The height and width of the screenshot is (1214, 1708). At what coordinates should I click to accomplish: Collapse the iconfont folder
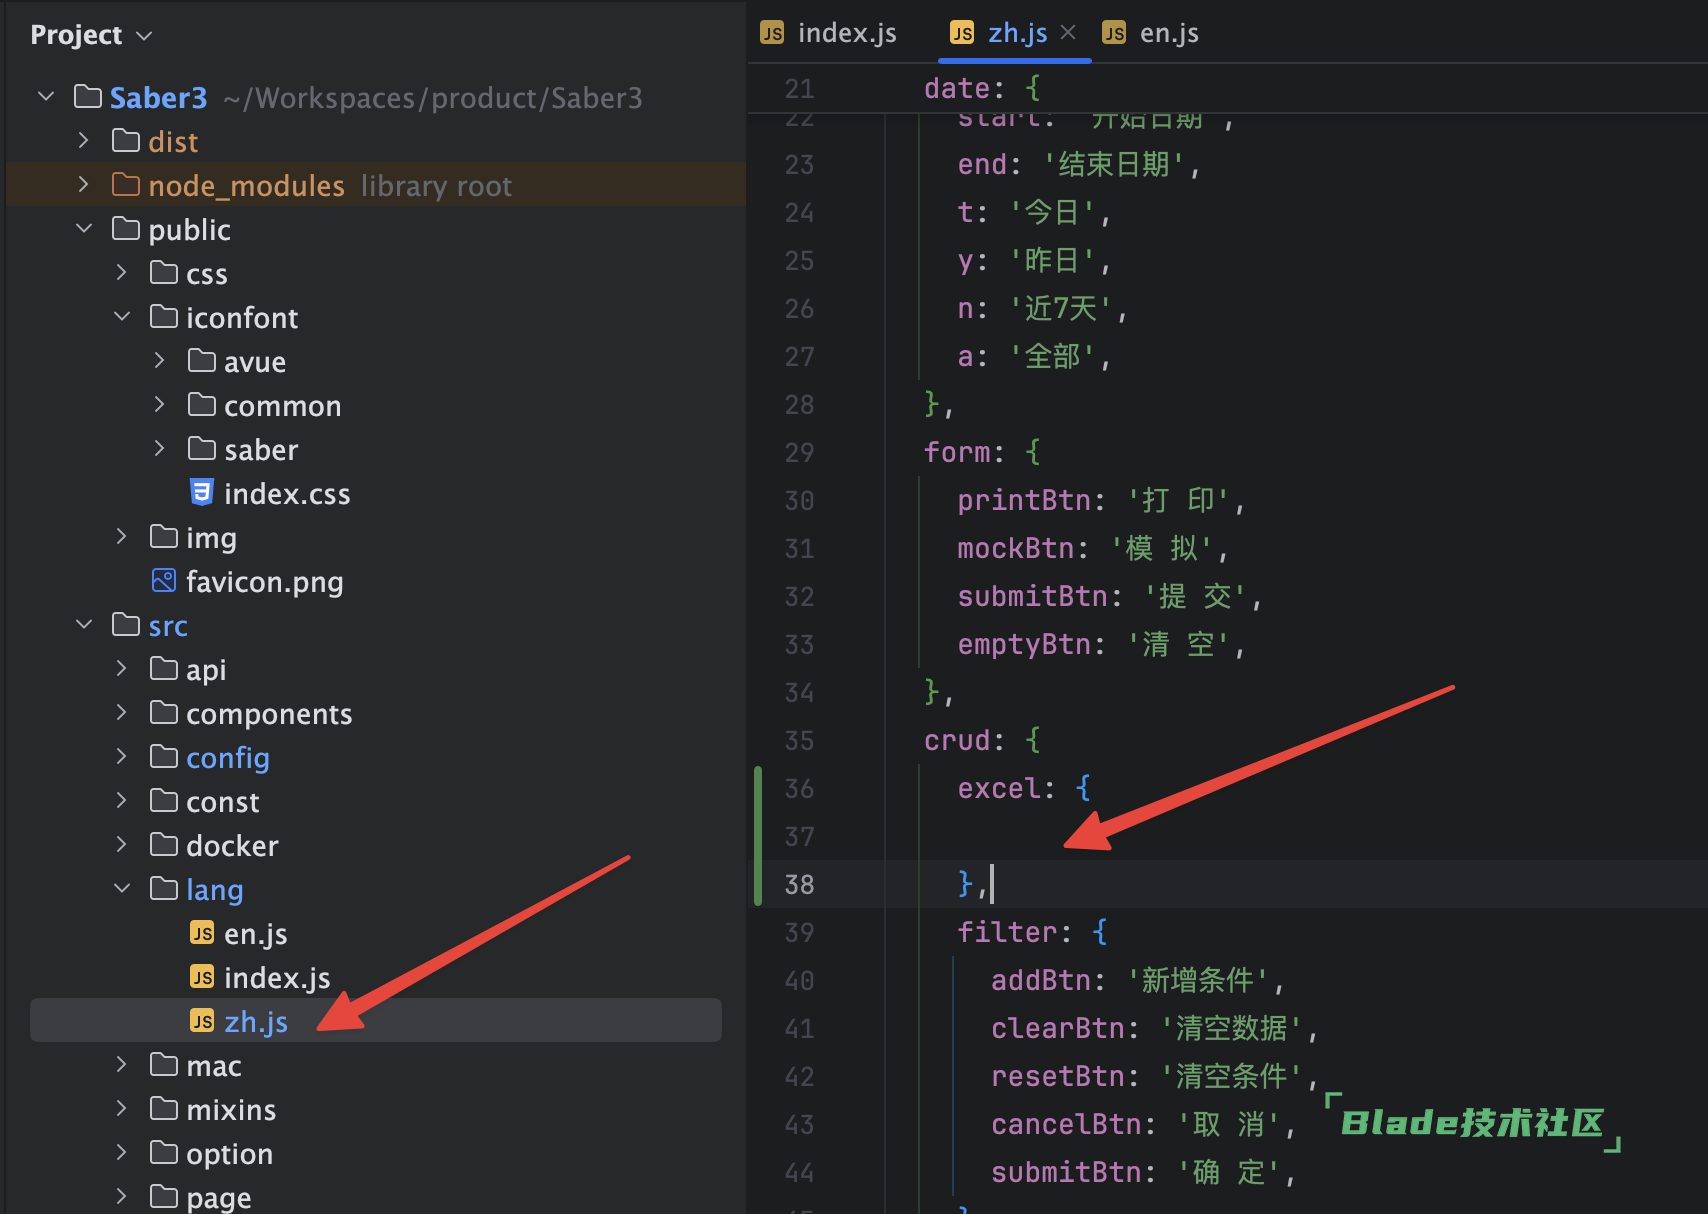[122, 317]
